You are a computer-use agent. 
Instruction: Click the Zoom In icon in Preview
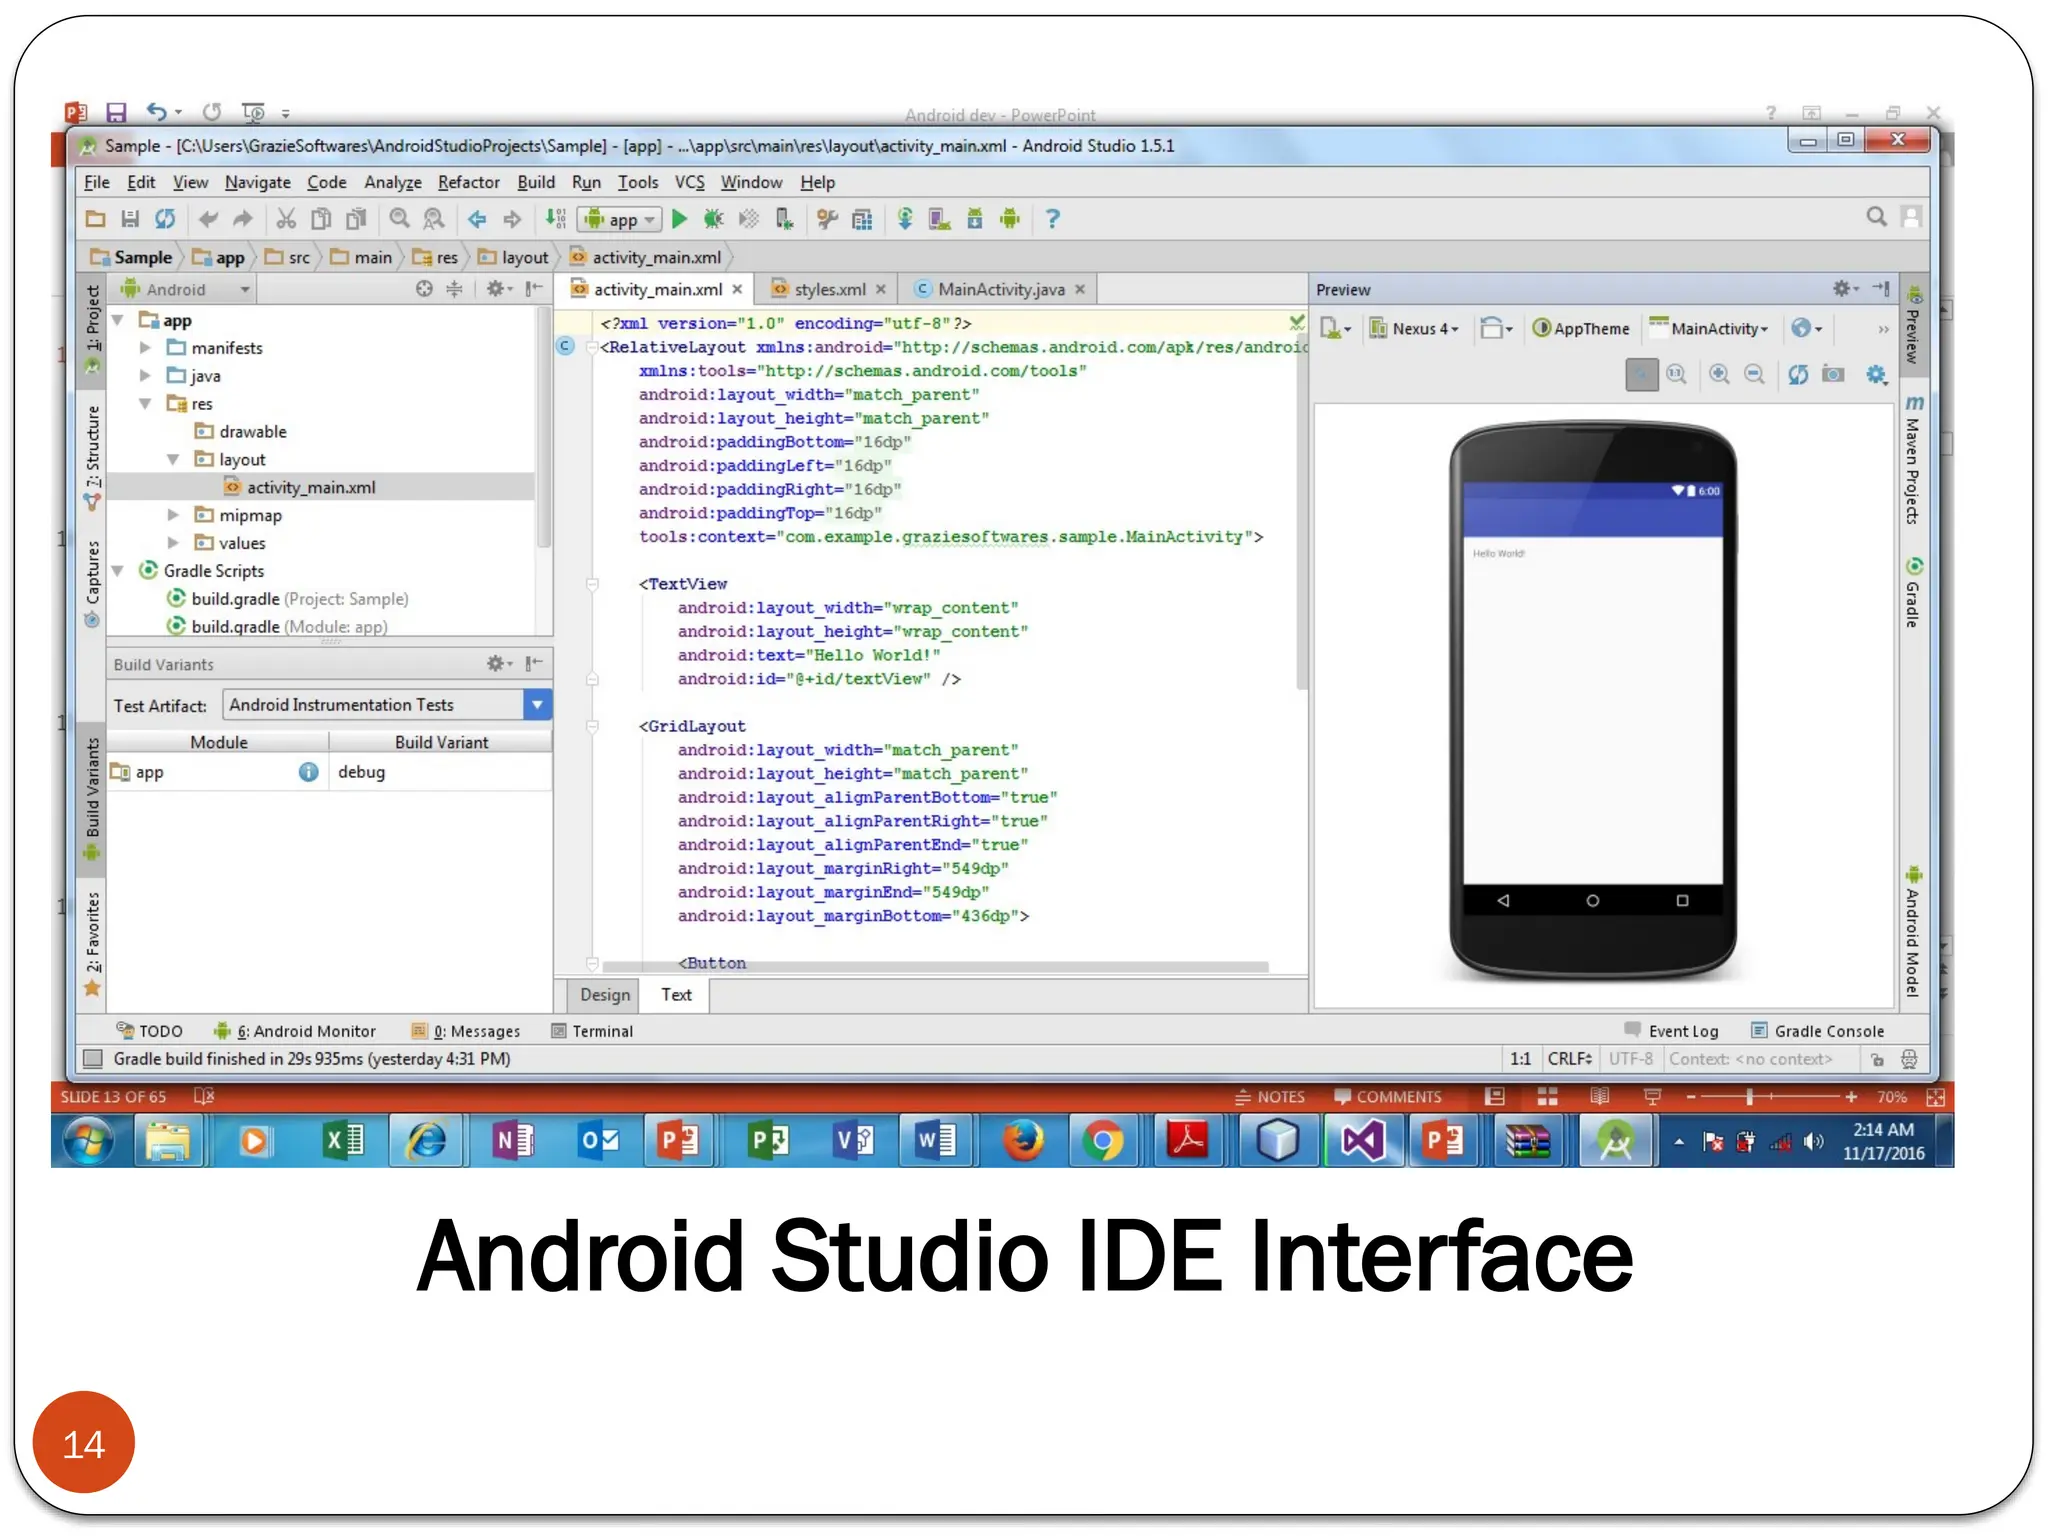point(1719,374)
